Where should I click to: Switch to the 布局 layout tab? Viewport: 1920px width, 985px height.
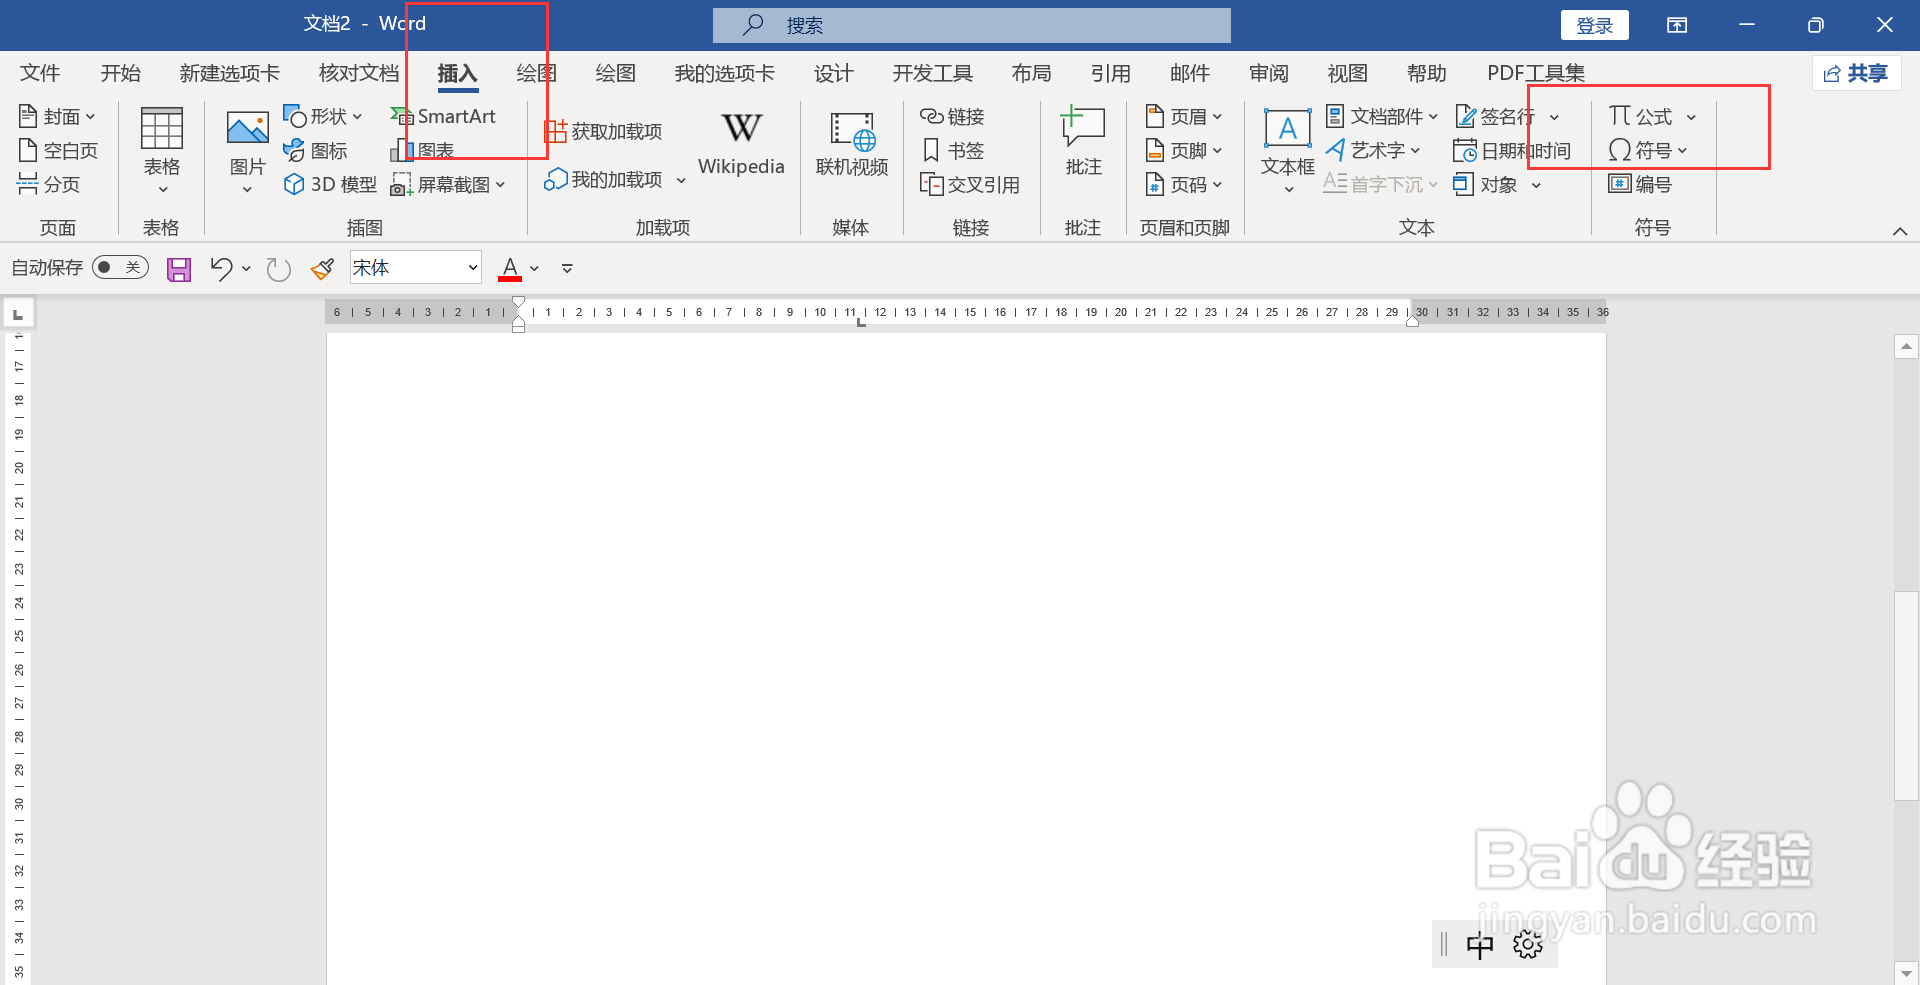coord(1032,73)
